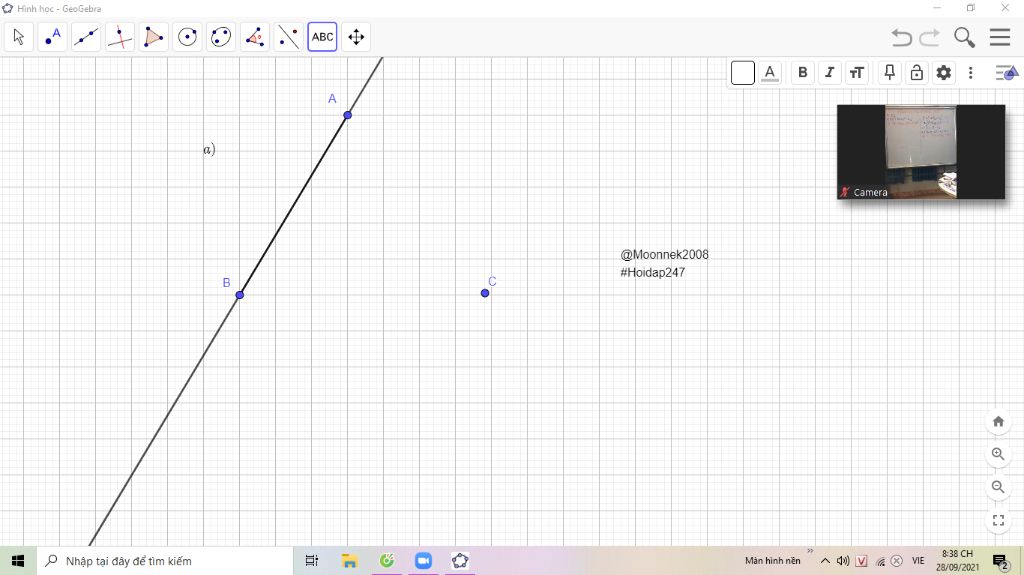This screenshot has width=1024, height=575.
Task: Open the Windows Start menu
Action: point(18,561)
